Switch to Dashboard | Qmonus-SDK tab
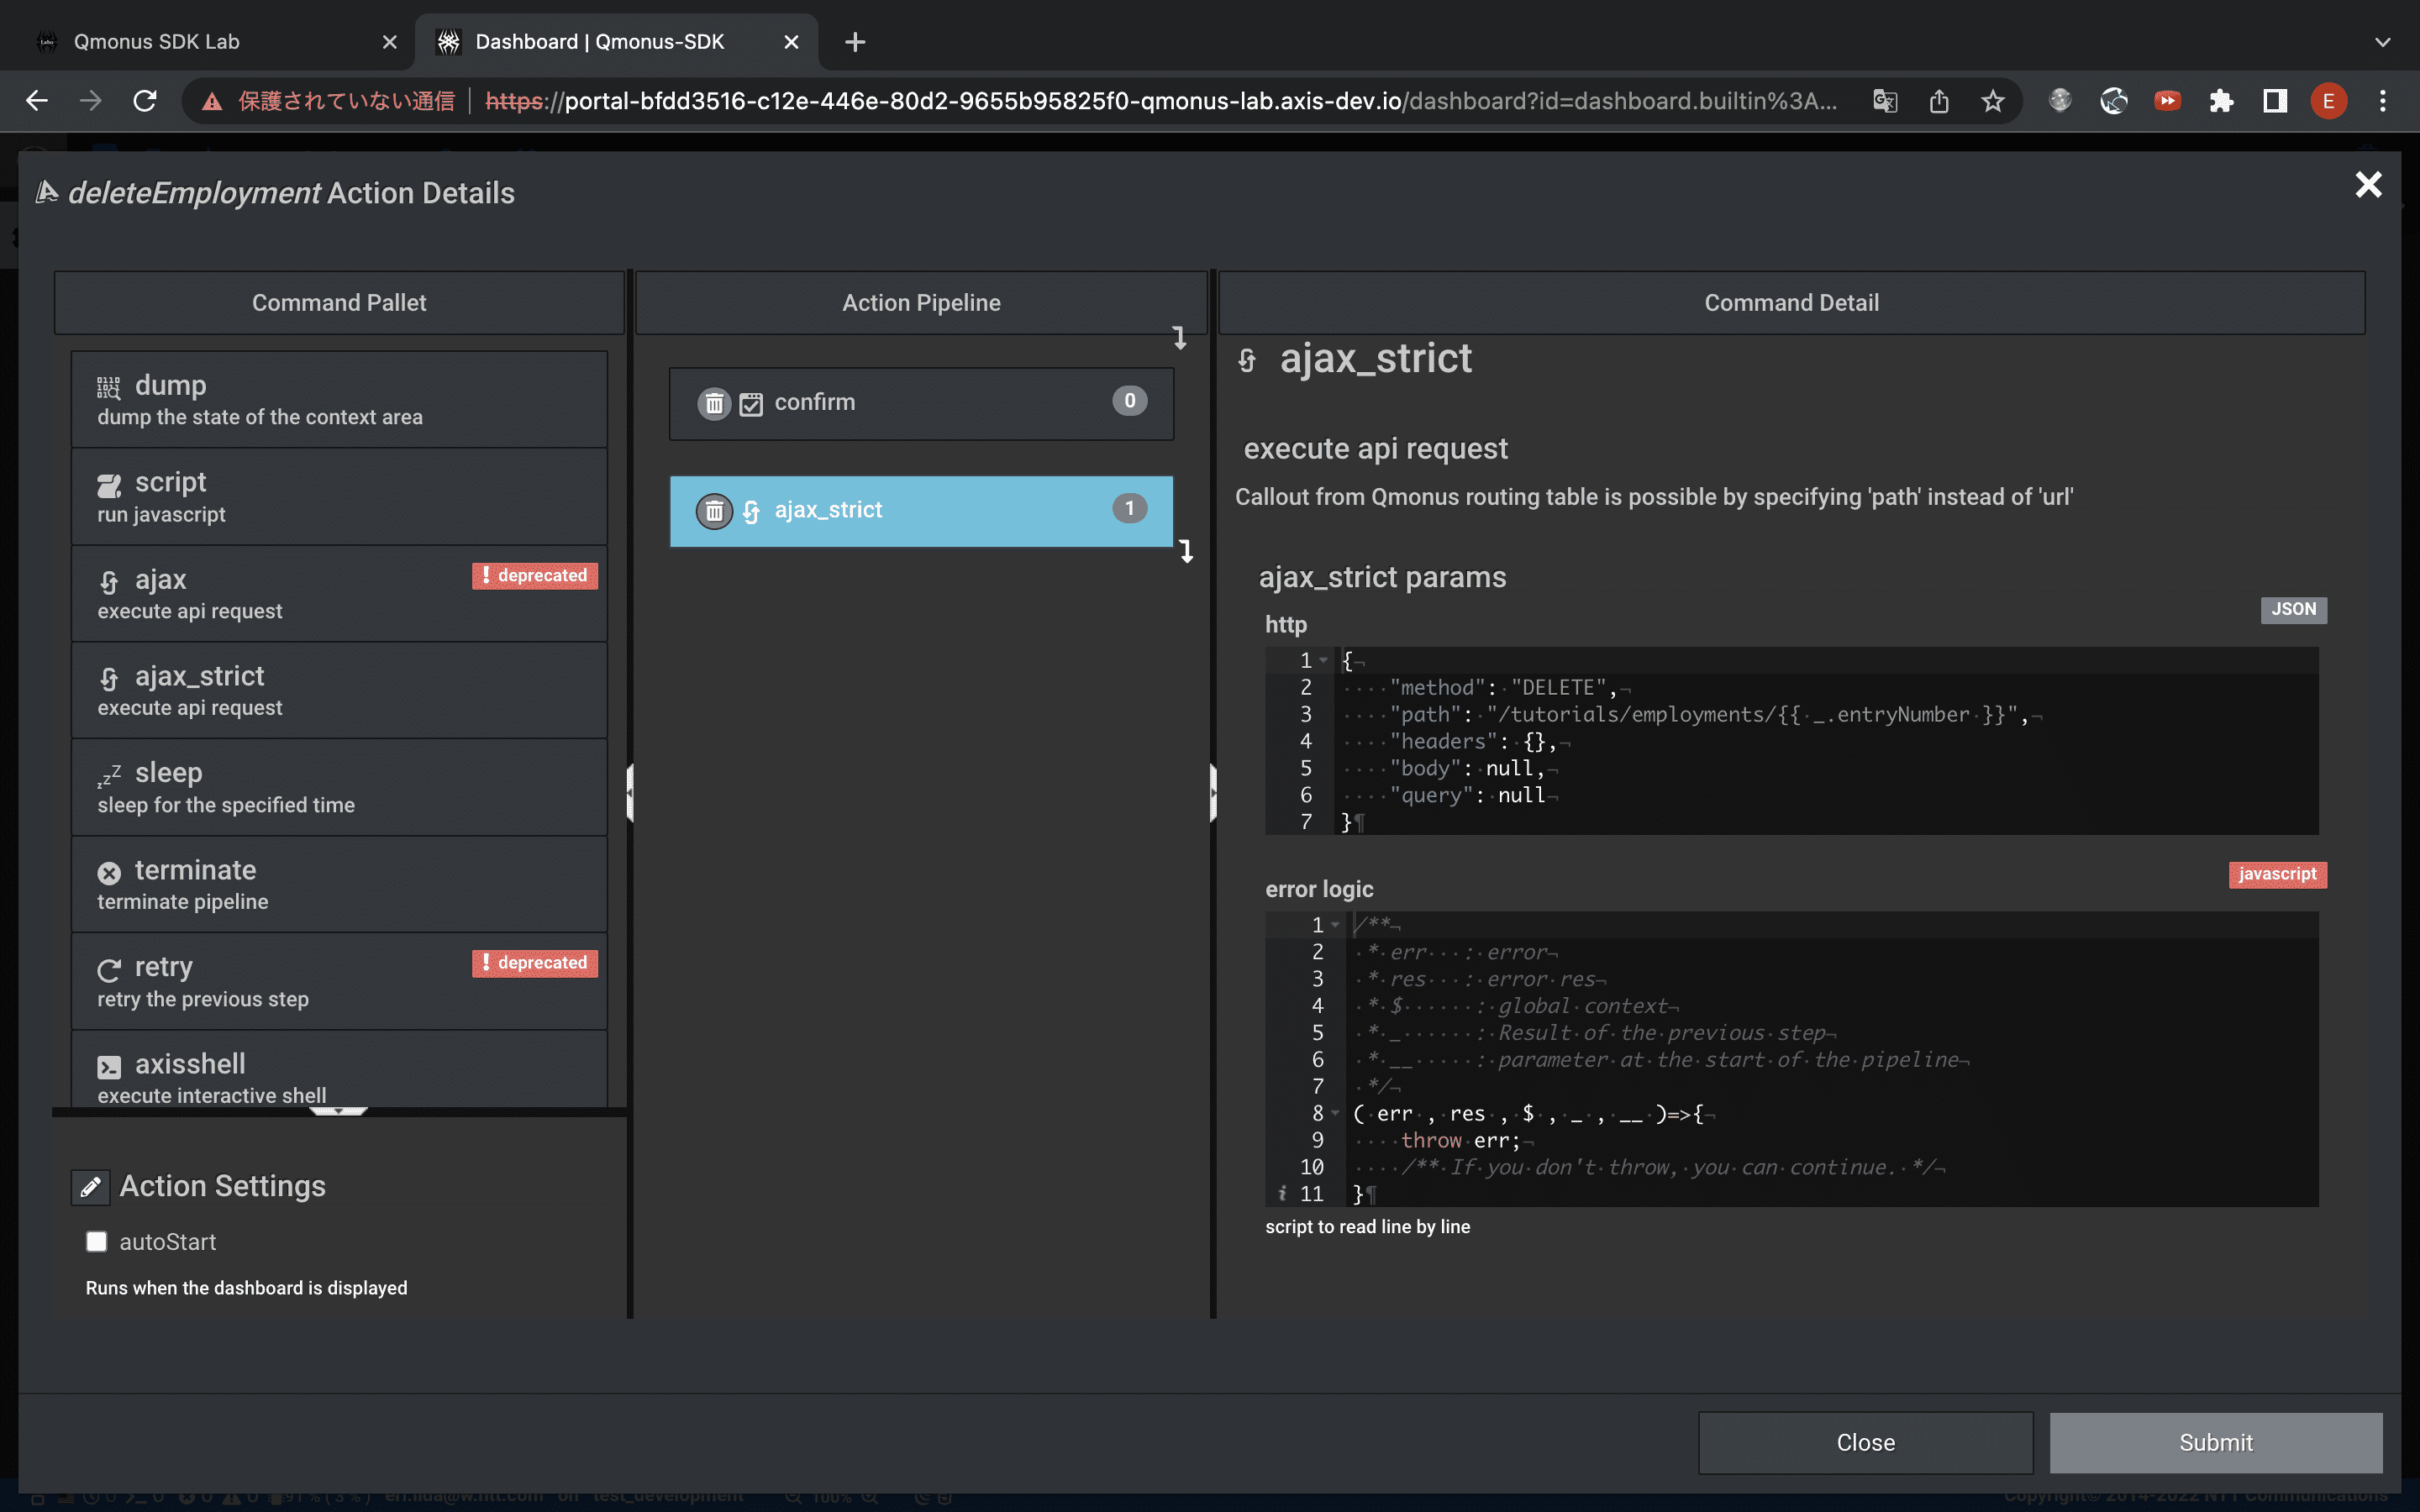Image resolution: width=2420 pixels, height=1512 pixels. (x=617, y=42)
